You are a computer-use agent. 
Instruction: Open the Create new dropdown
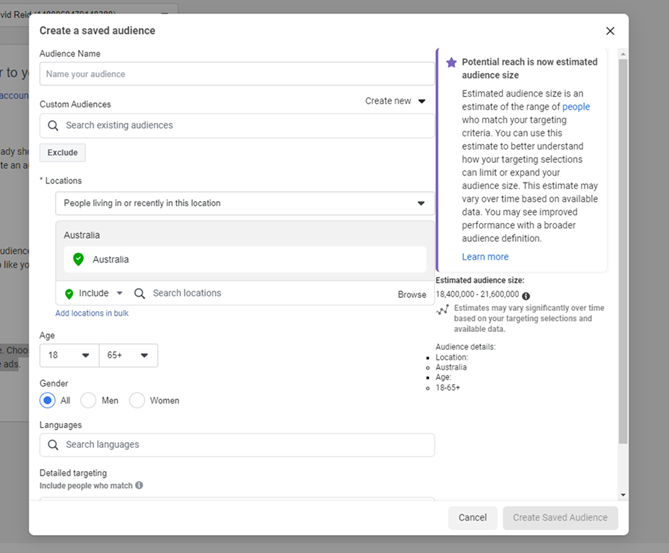pyautogui.click(x=395, y=101)
